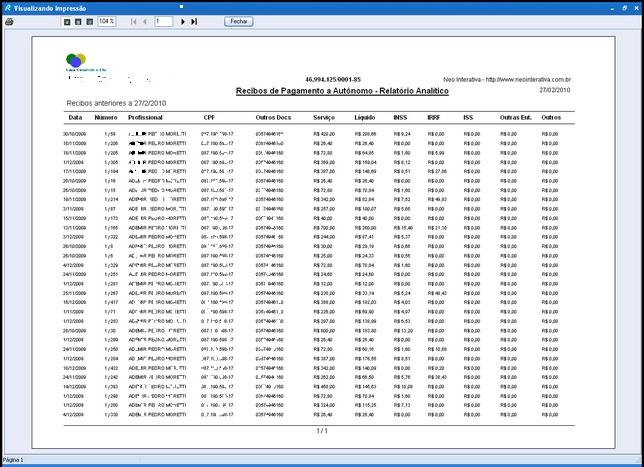Click the Profissional column header
Viewport: 644px width, 467px height.
click(x=145, y=117)
